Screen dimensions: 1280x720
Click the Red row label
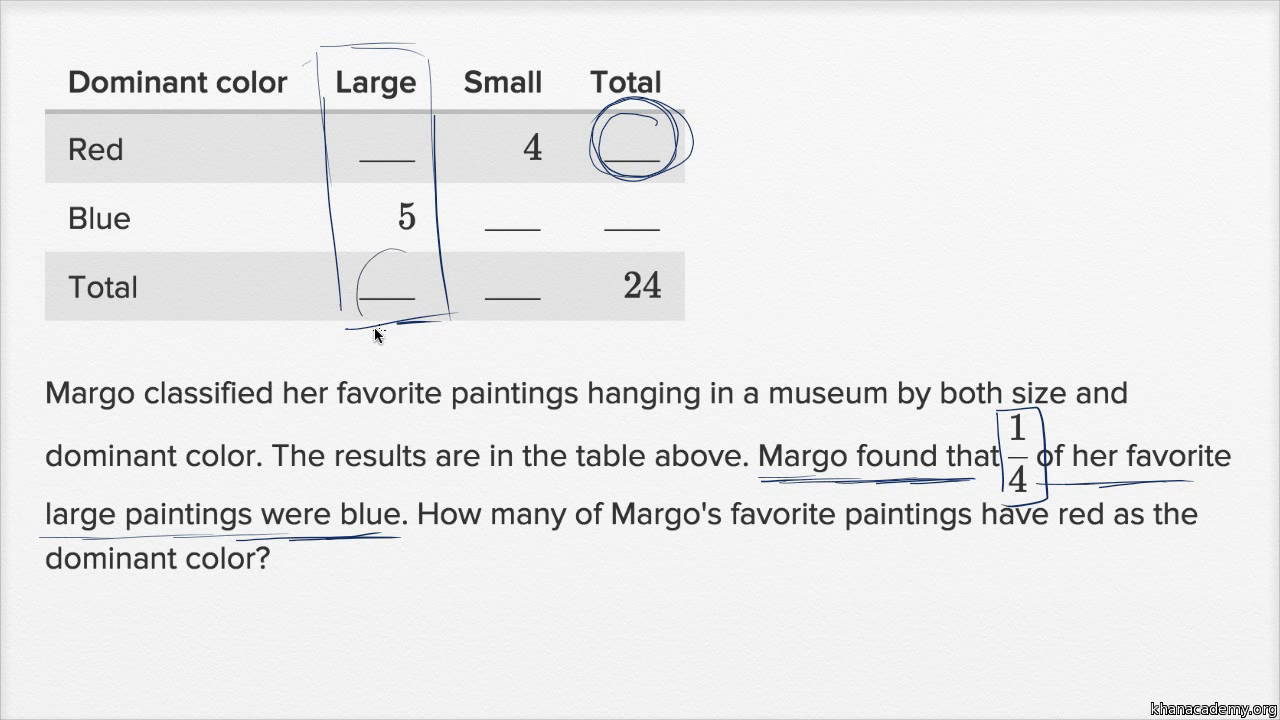[96, 150]
